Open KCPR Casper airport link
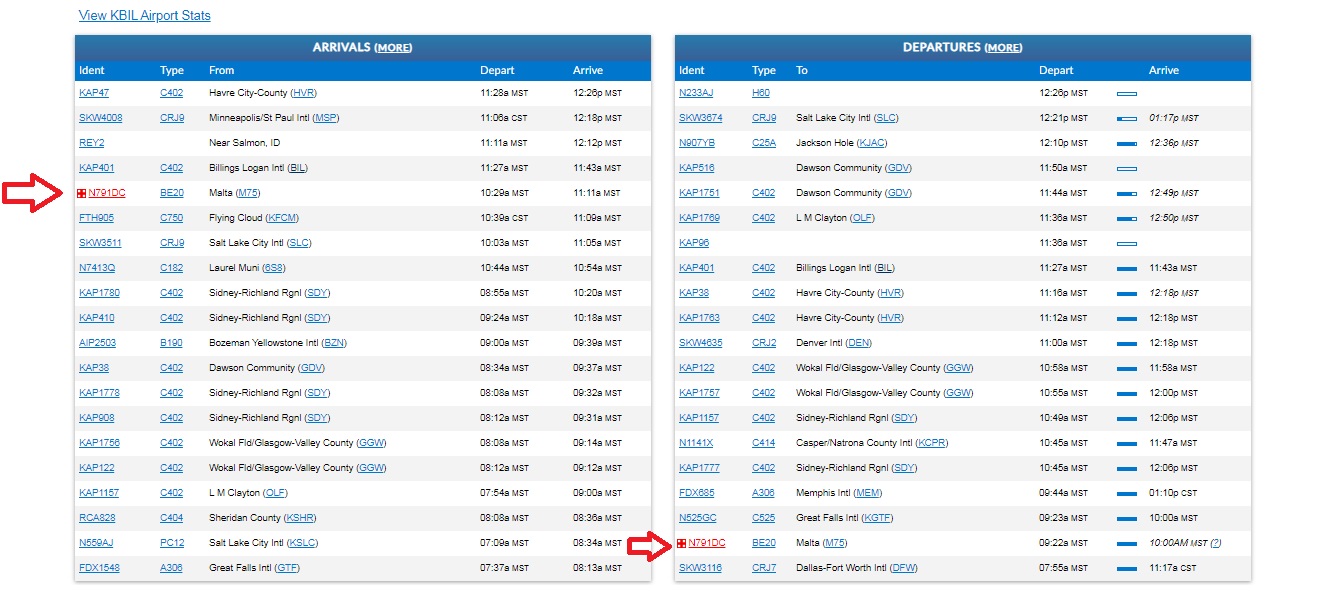 click(x=930, y=443)
